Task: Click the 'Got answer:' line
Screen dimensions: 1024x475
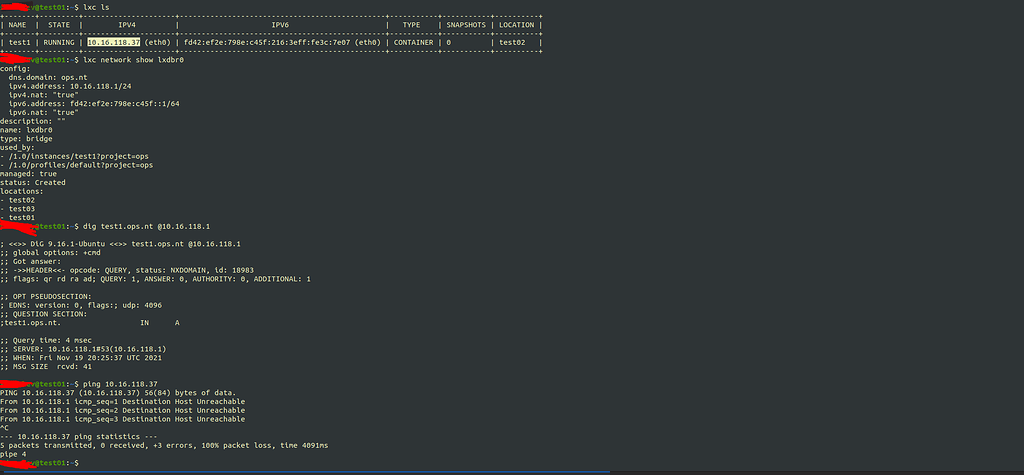Action: tap(31, 261)
